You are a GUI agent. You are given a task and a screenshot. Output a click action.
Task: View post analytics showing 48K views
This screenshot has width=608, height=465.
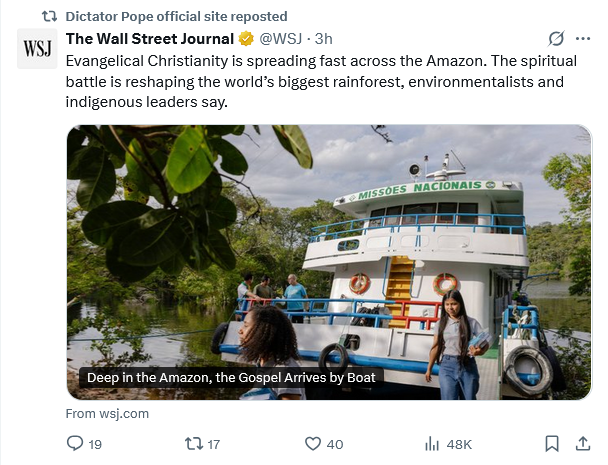pos(448,444)
